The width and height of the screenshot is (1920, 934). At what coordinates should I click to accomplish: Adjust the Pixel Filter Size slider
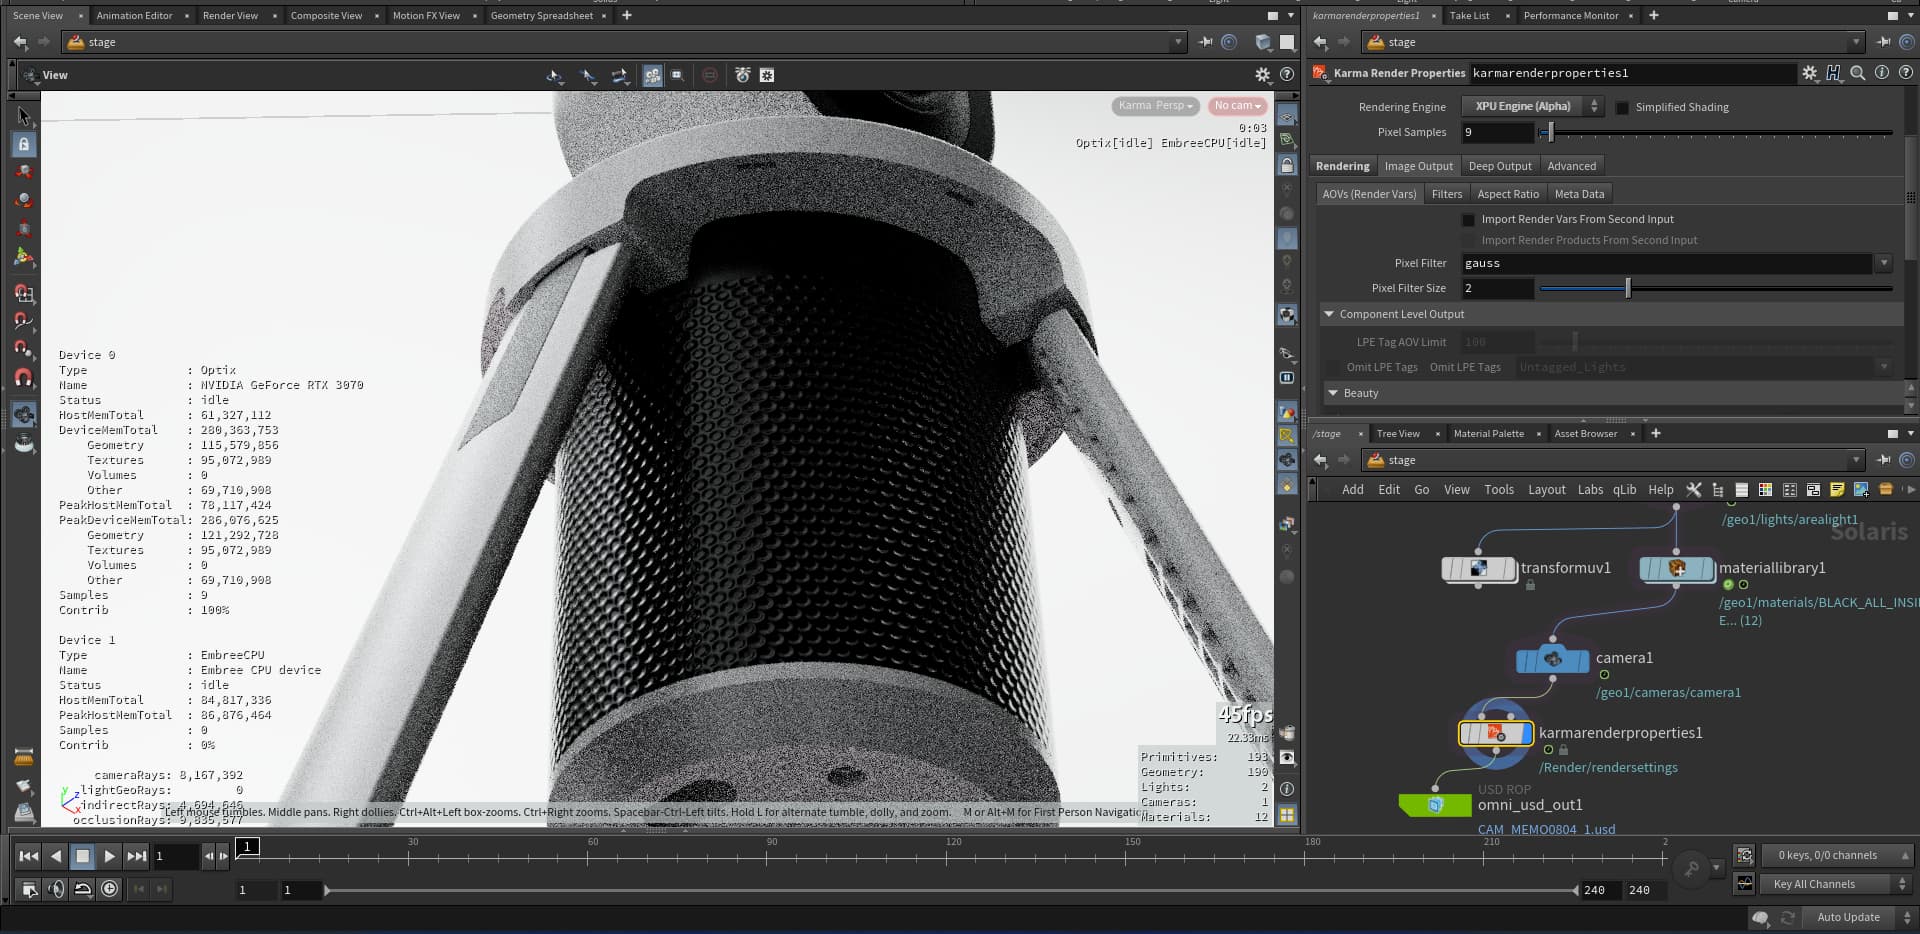click(x=1628, y=289)
